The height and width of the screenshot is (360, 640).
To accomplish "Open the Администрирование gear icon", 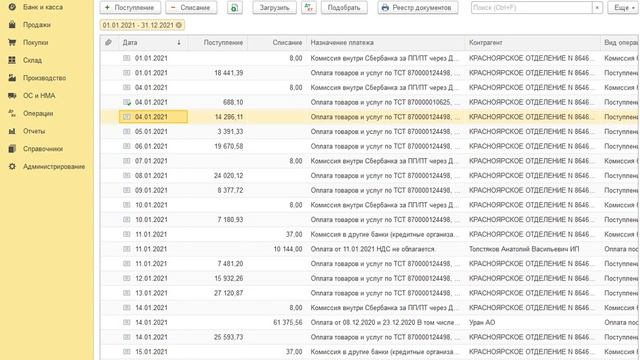I will pos(12,167).
